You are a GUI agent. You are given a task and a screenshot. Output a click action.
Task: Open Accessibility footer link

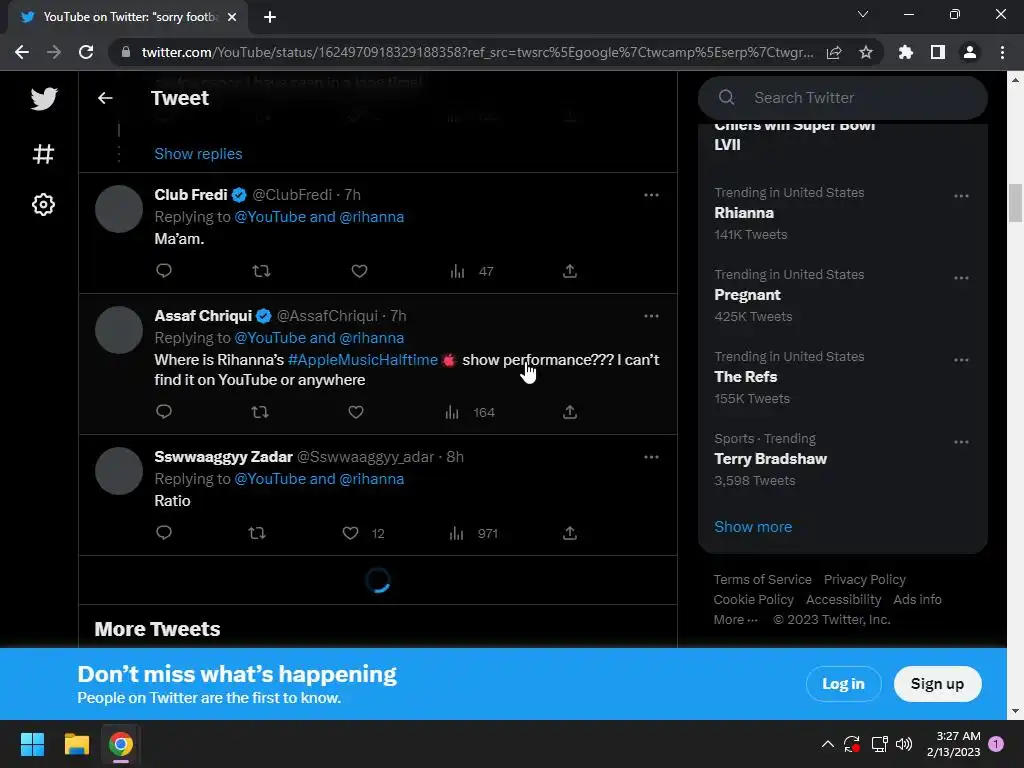[x=843, y=600]
